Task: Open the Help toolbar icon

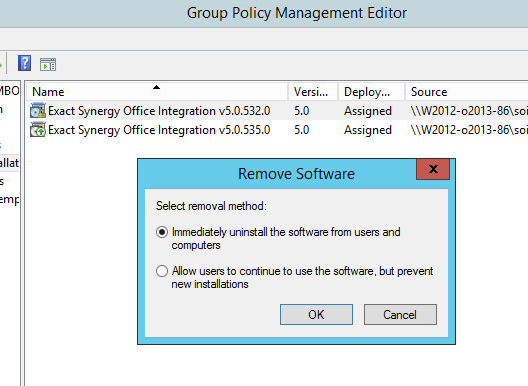Action: pos(24,63)
